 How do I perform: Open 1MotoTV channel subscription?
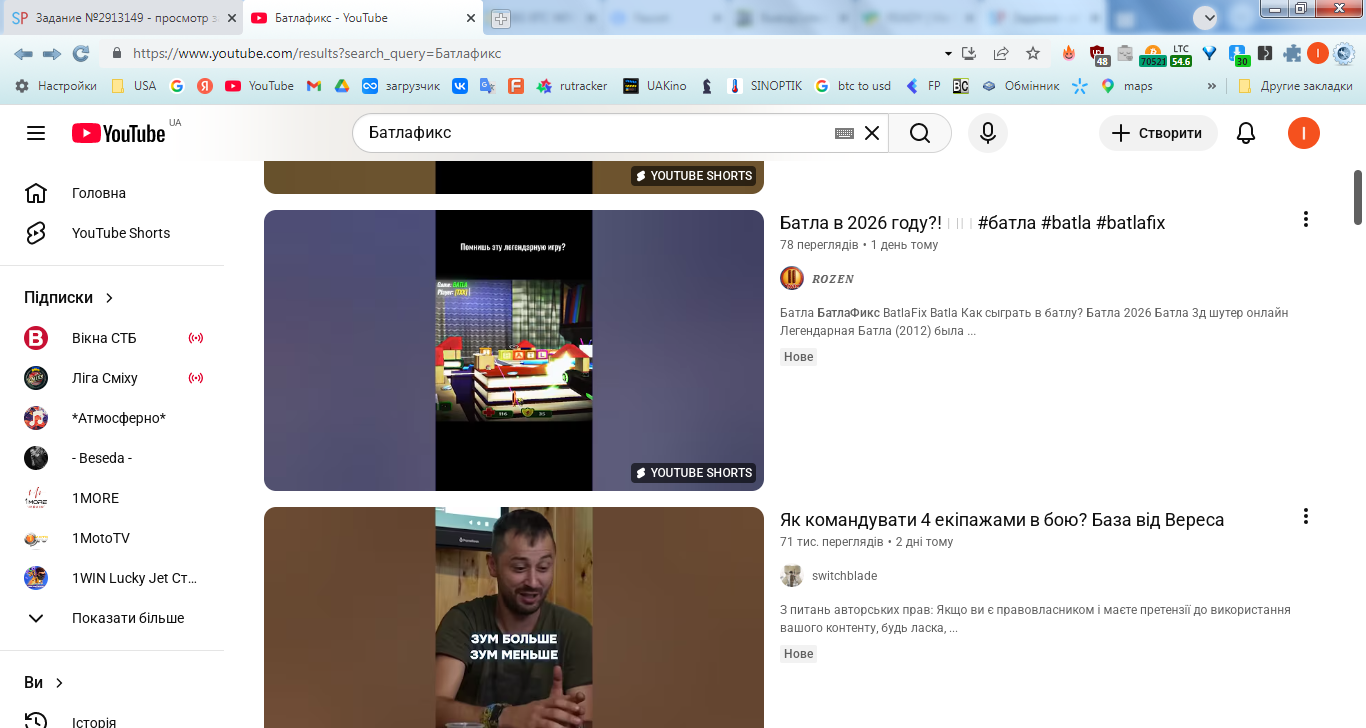coord(112,538)
